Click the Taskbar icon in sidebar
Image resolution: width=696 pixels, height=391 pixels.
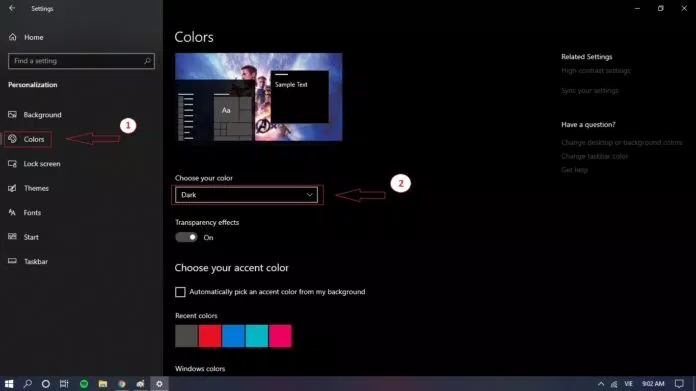point(12,261)
